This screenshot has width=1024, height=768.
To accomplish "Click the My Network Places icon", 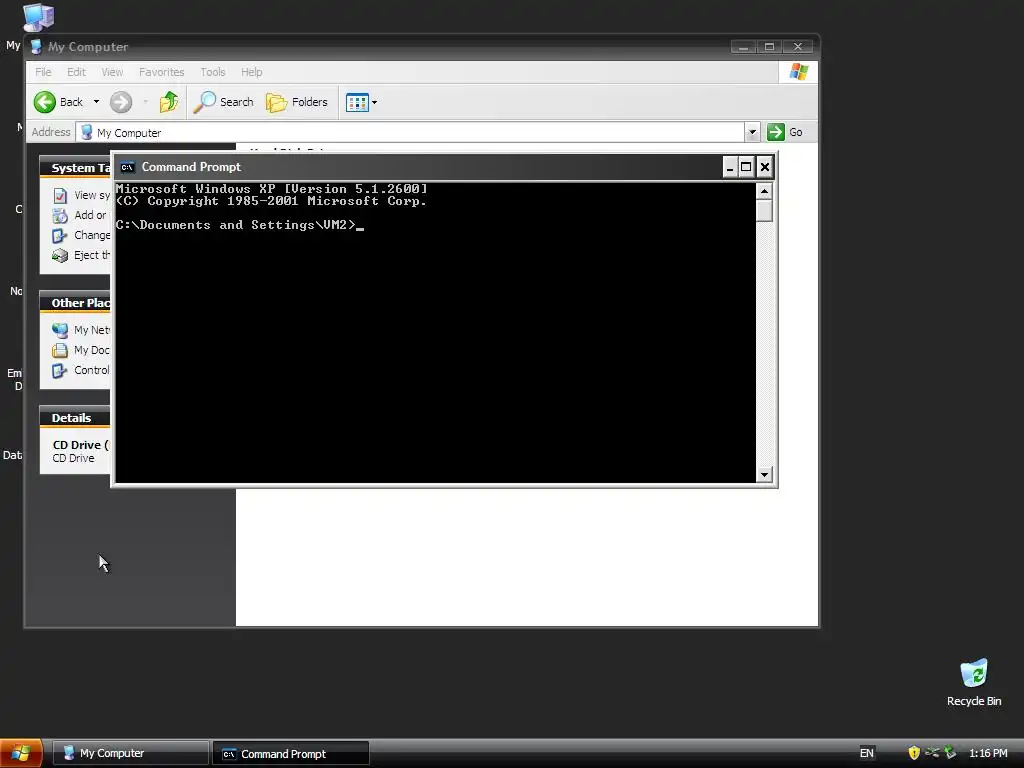I will pos(60,330).
